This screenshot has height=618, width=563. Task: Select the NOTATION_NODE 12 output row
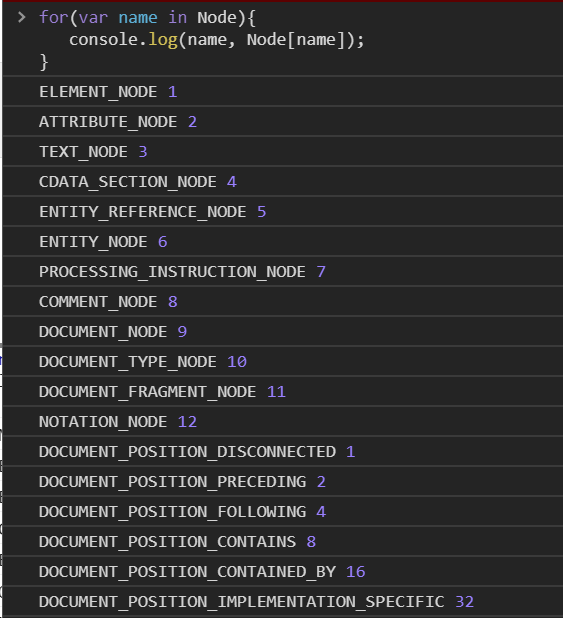click(283, 421)
